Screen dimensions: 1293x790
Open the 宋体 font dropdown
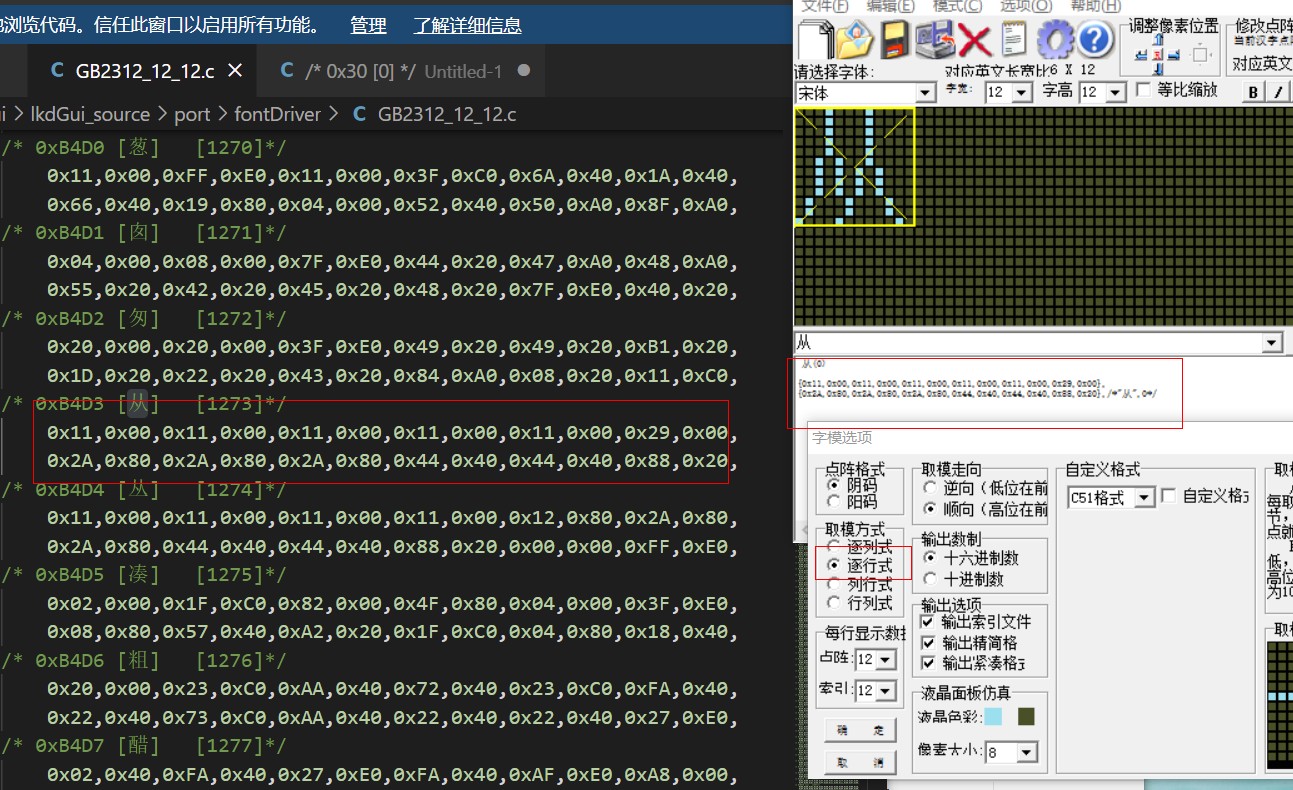926,93
